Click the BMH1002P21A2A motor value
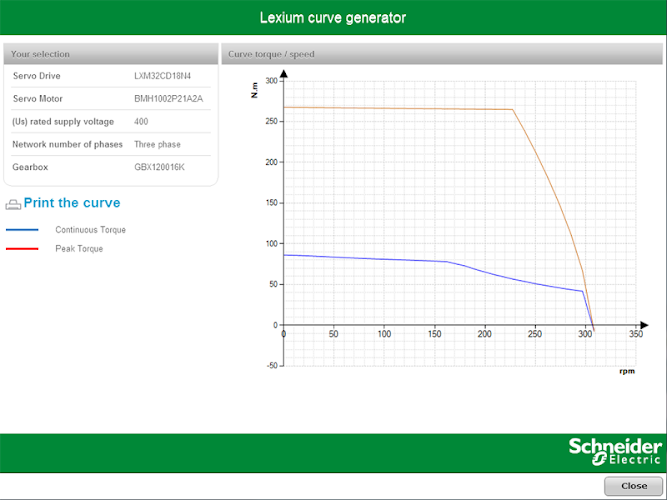 [x=168, y=99]
